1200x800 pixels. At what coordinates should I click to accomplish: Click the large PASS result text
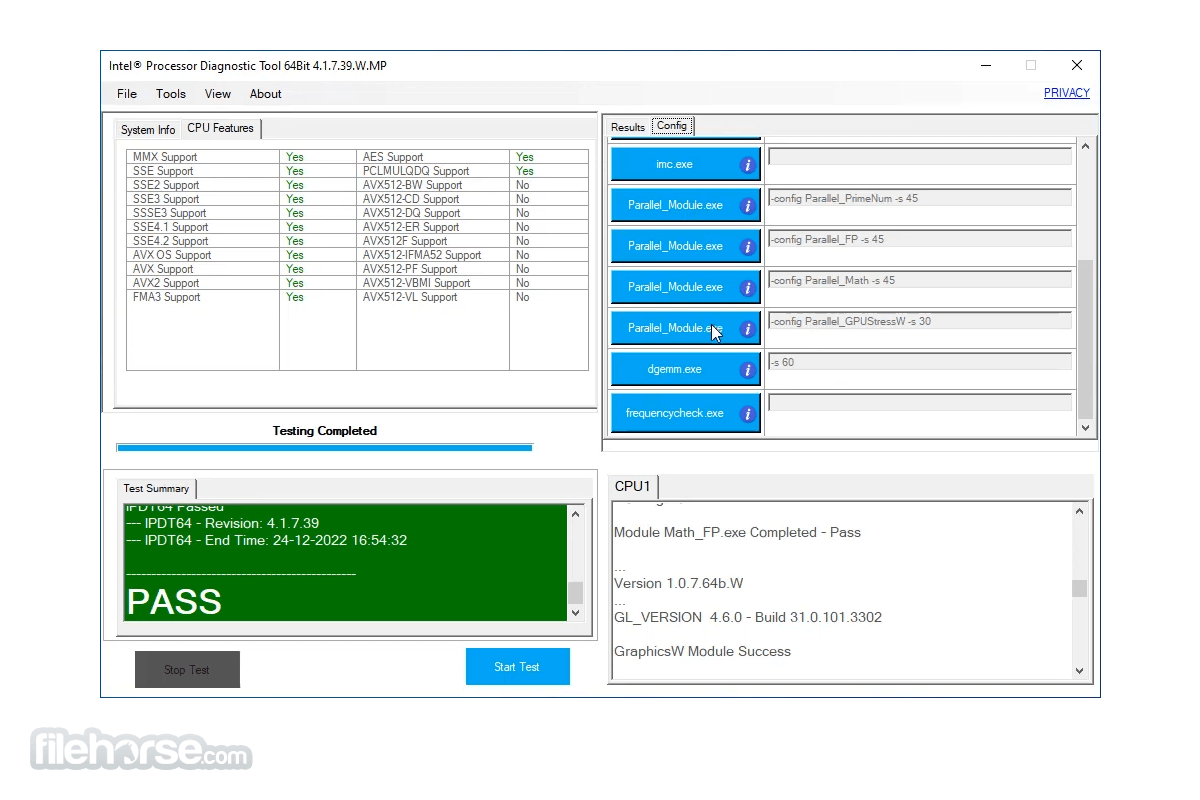pos(174,601)
